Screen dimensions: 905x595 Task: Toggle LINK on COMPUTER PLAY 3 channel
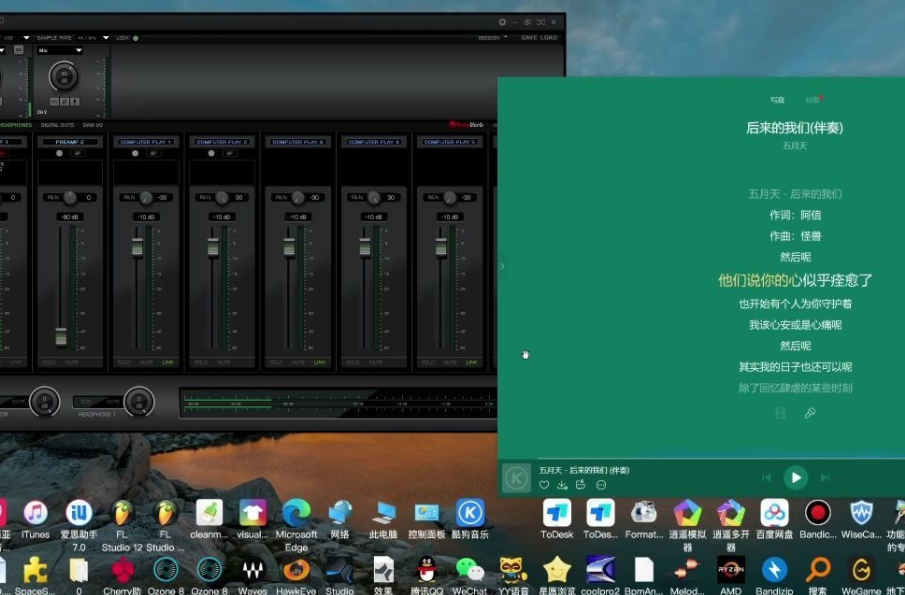pyautogui.click(x=320, y=362)
